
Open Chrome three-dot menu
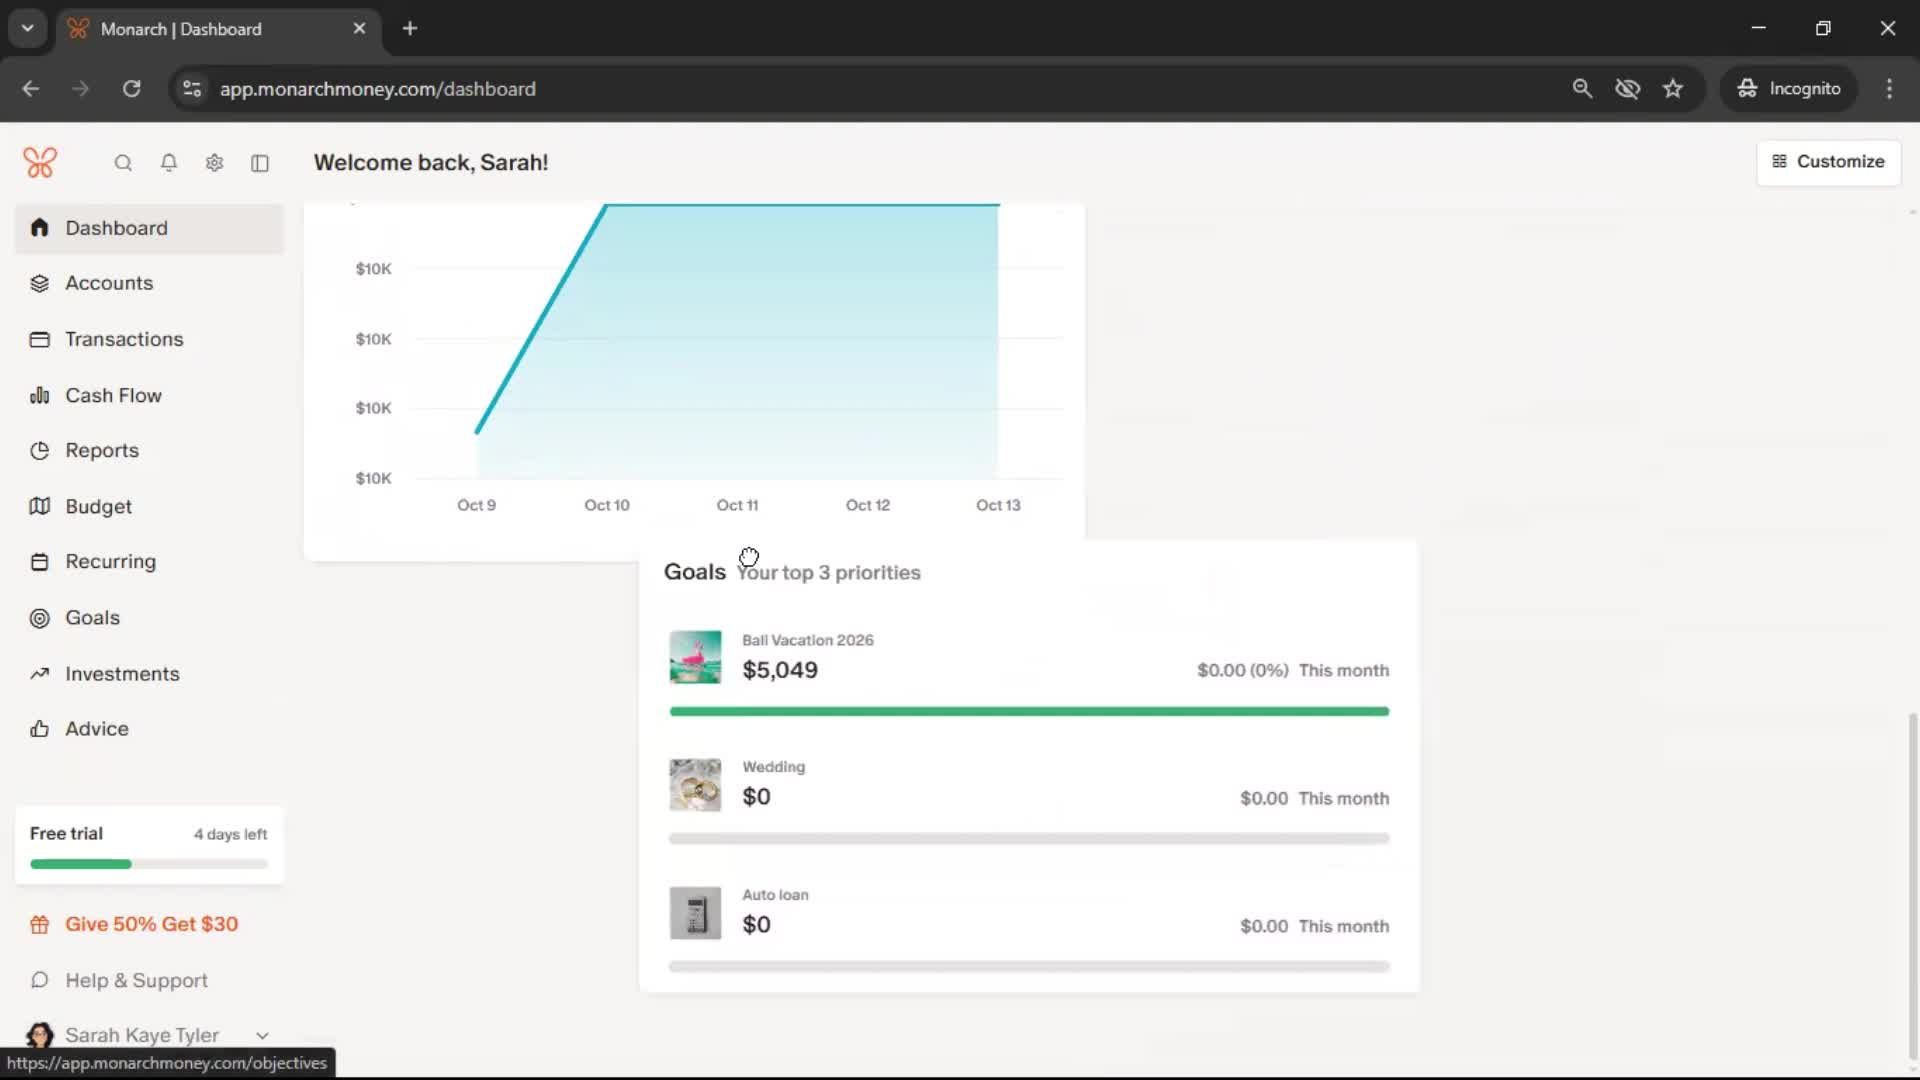pyautogui.click(x=1889, y=88)
